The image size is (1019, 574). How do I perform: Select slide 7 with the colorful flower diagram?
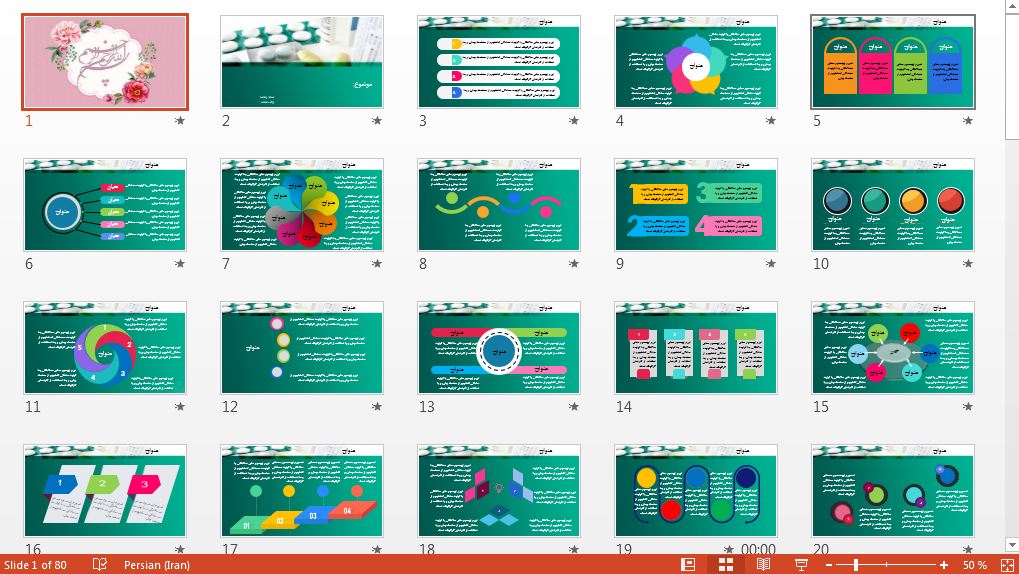tap(302, 205)
